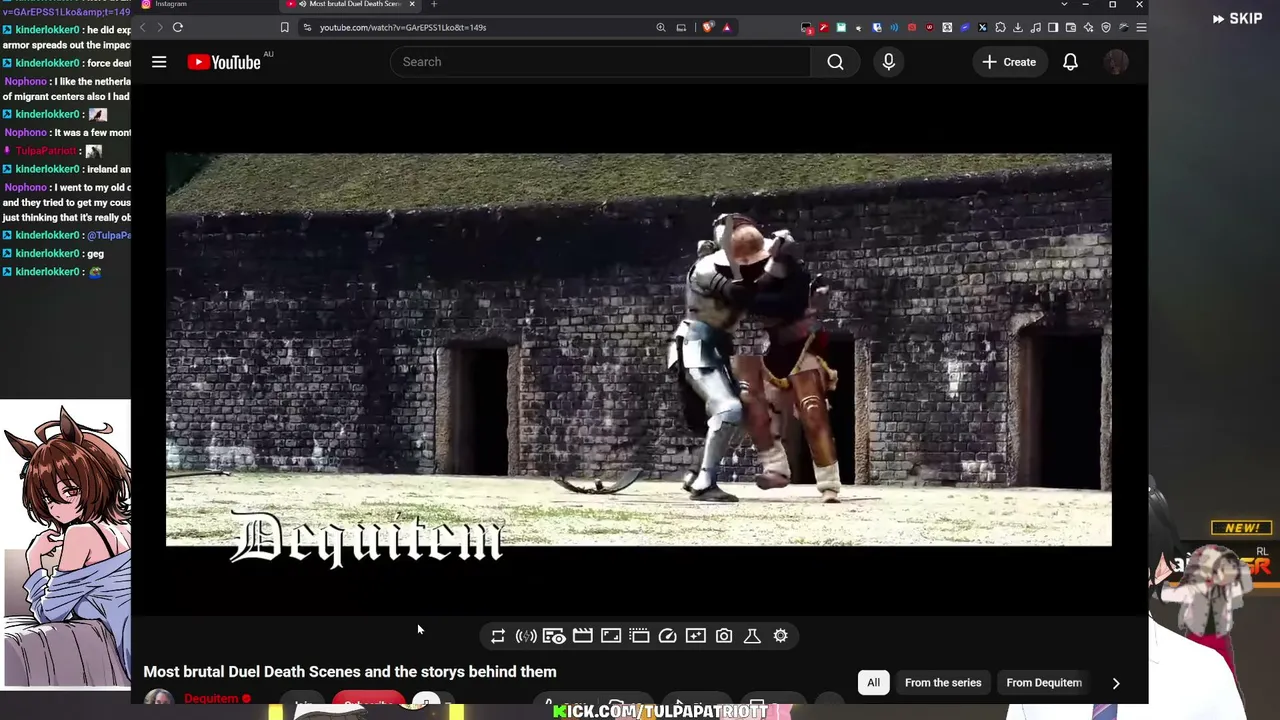This screenshot has width=1280, height=720.
Task: Focus the YouTube search field
Action: 600,62
